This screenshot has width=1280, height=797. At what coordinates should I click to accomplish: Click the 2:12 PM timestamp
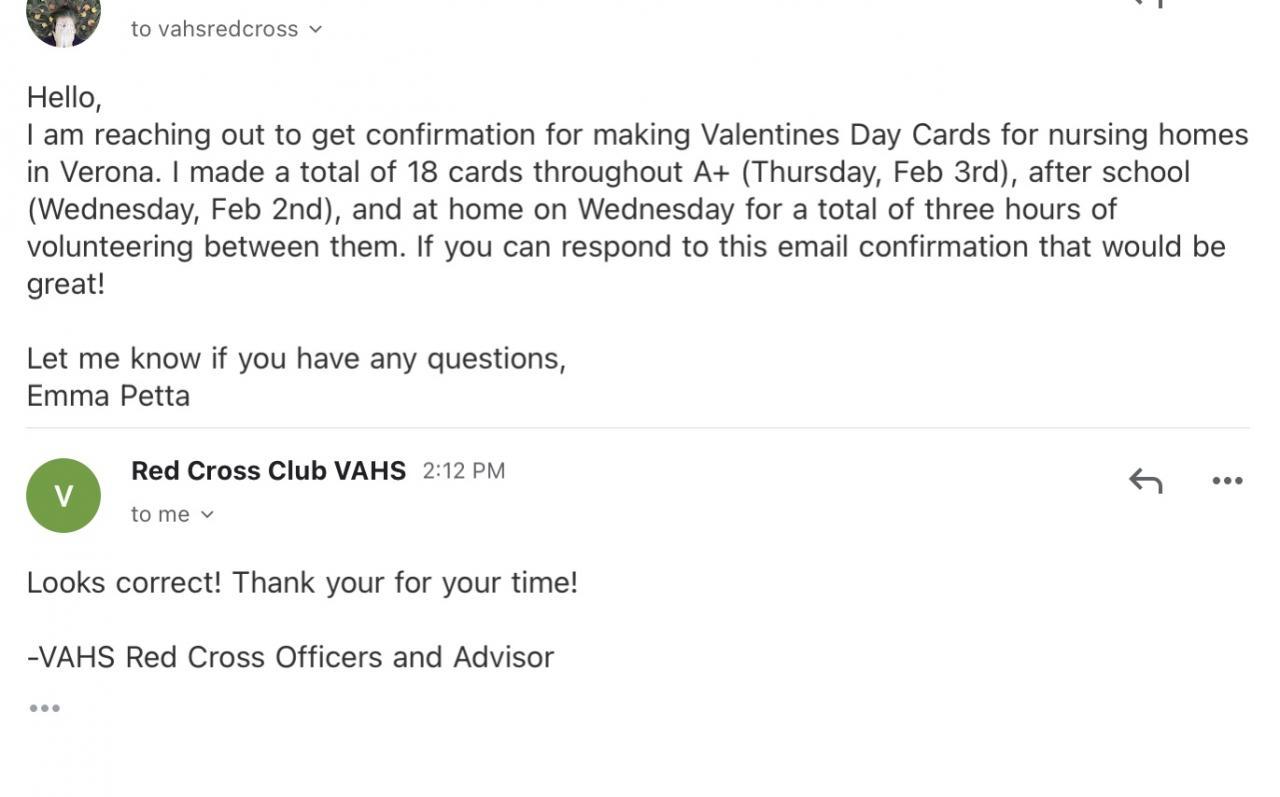[x=463, y=471]
